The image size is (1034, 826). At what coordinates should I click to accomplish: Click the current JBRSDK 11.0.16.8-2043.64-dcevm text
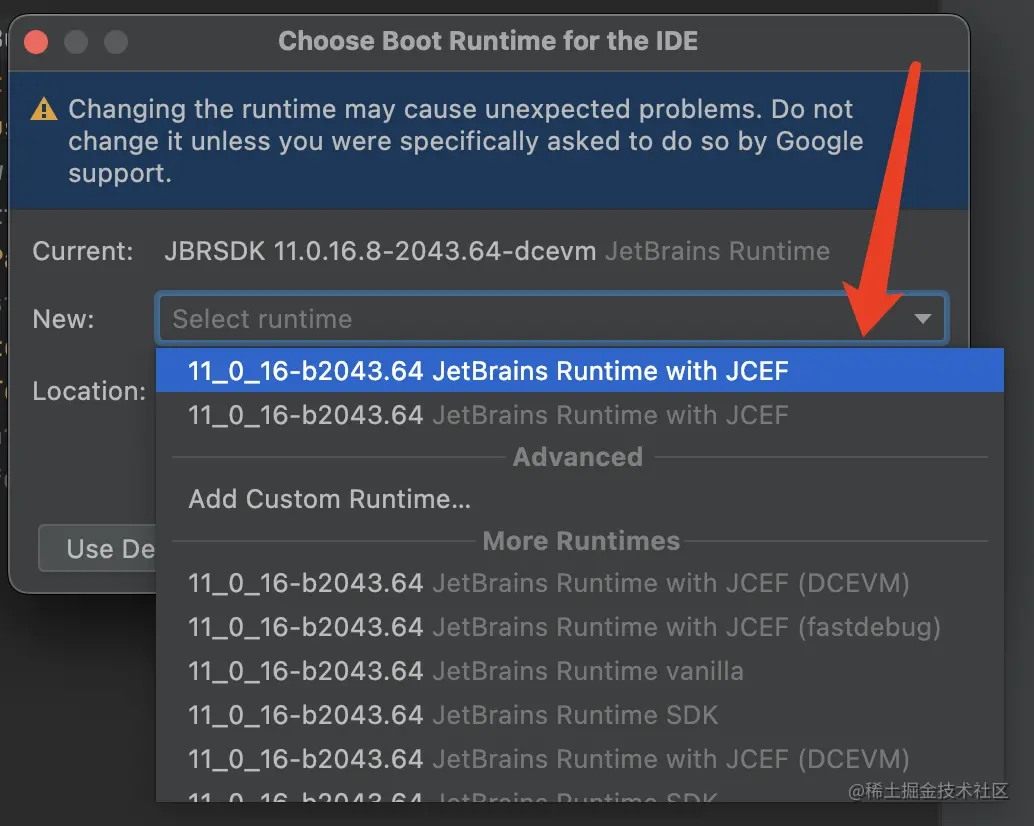pos(380,251)
